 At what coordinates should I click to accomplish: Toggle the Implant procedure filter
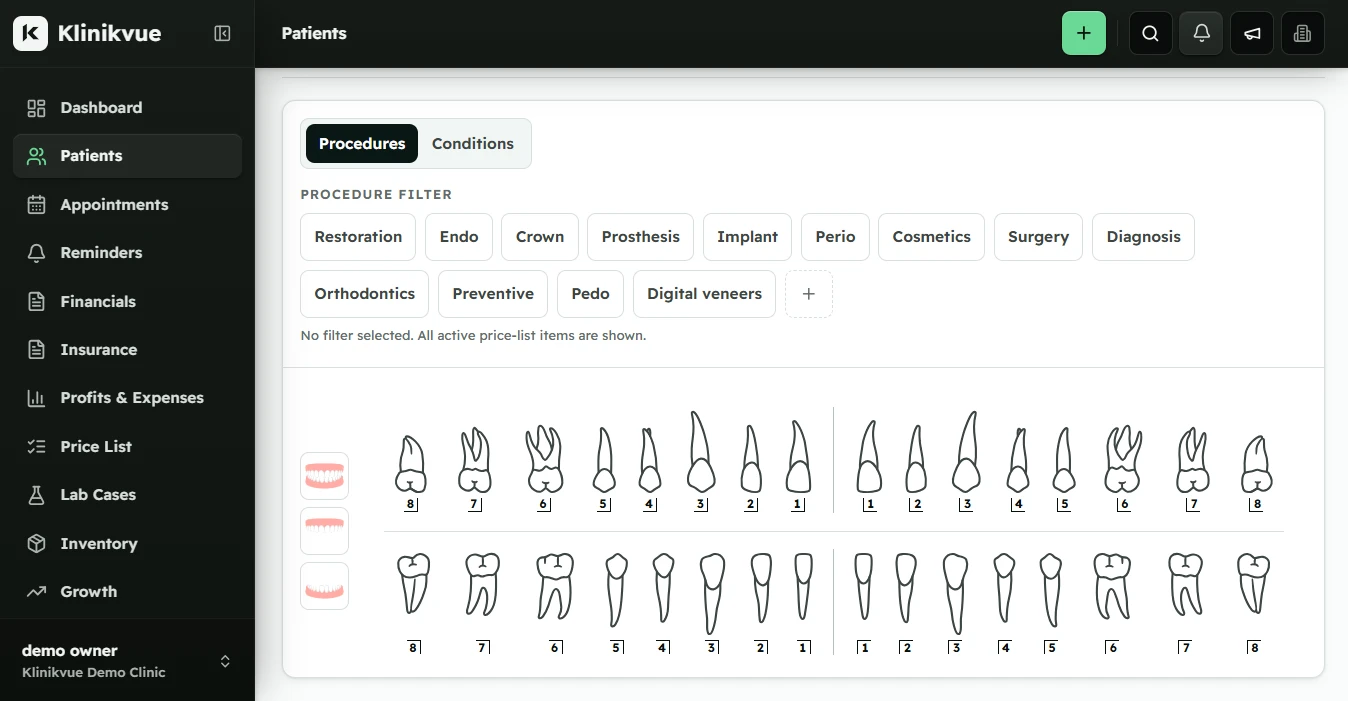[x=748, y=237]
